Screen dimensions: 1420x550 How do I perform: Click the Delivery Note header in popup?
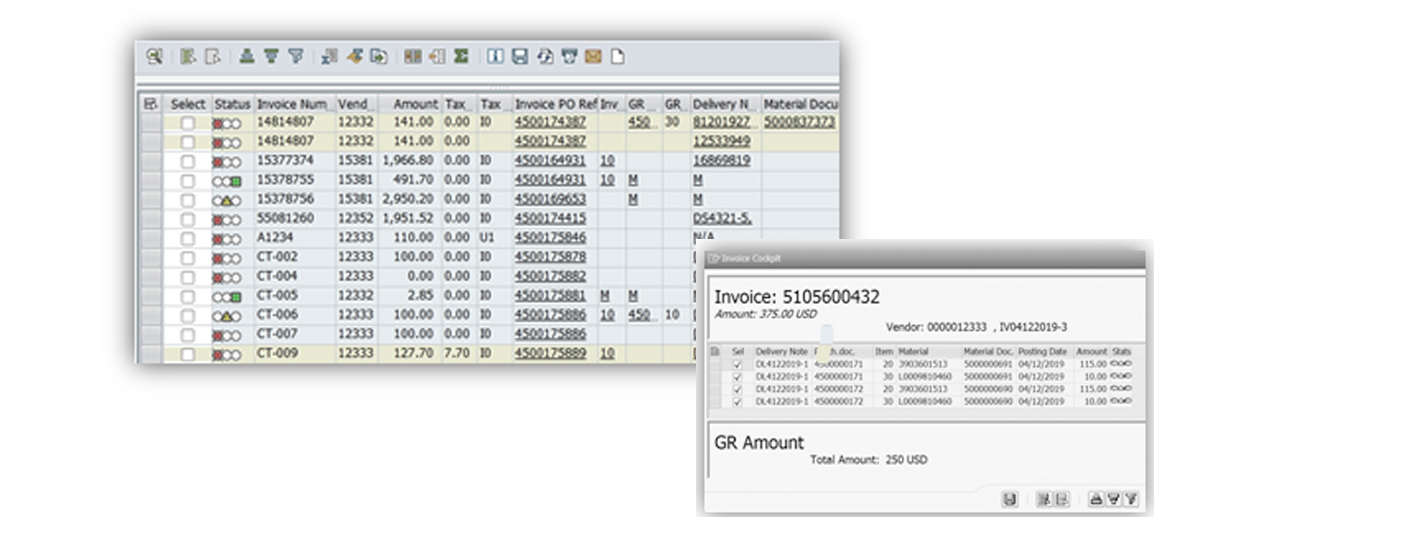point(782,352)
